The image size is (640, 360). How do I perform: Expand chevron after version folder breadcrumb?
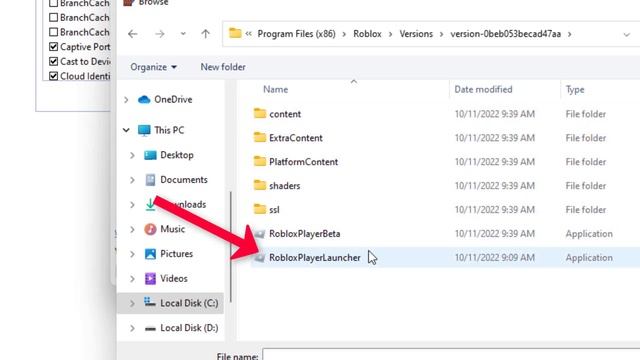tap(569, 34)
